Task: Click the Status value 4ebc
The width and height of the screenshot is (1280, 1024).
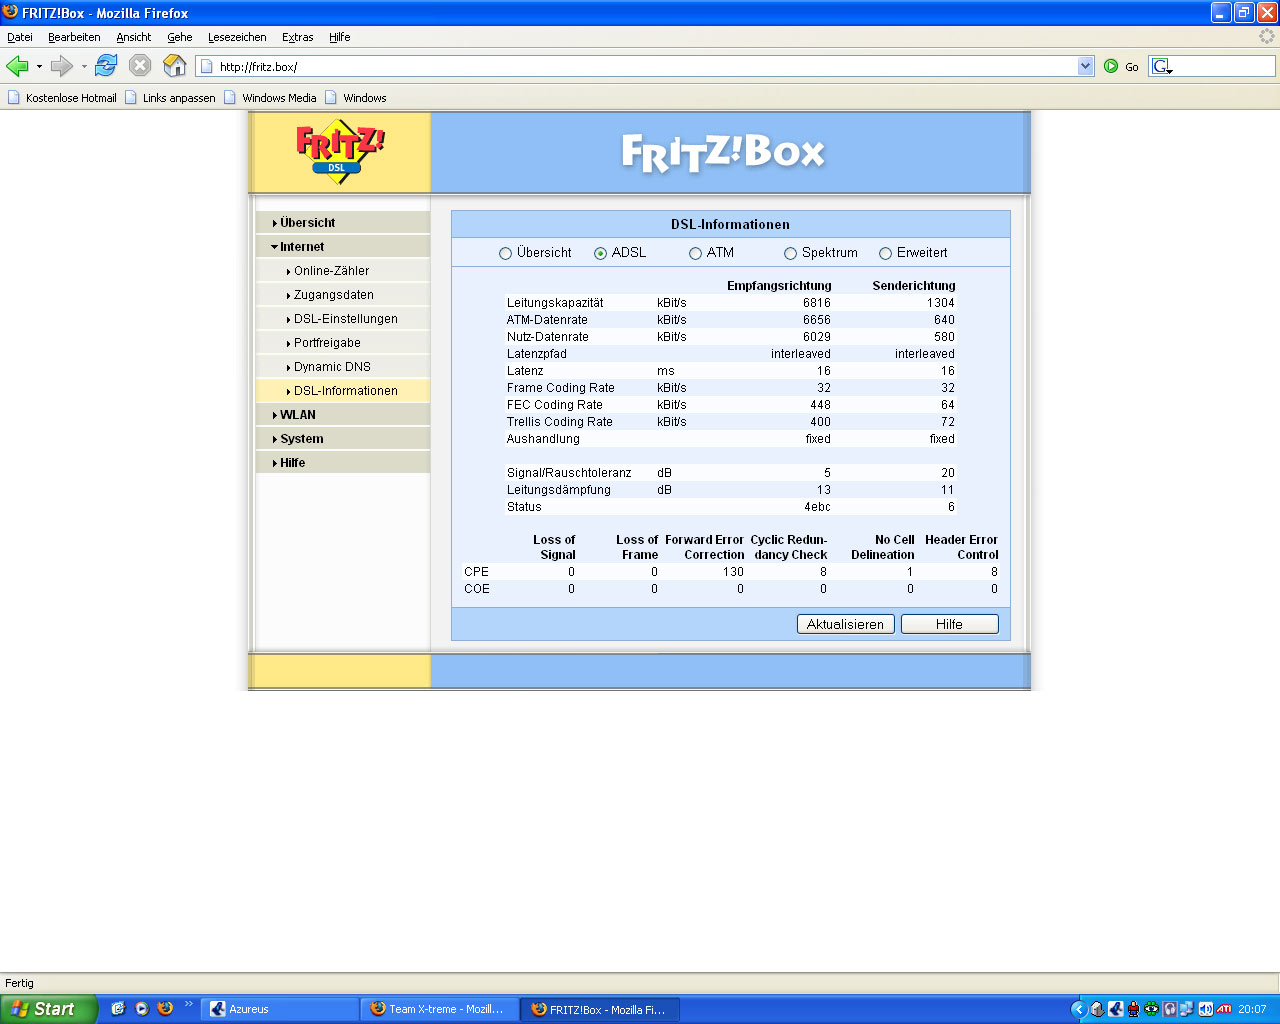Action: click(817, 507)
